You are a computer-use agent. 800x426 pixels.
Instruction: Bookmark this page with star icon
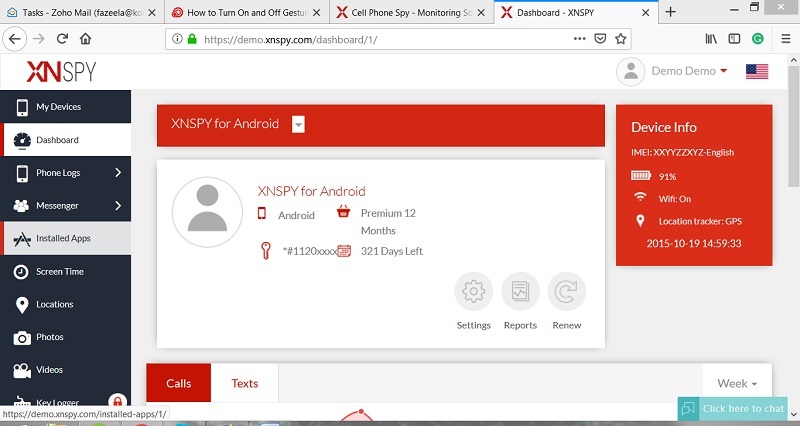pos(620,39)
